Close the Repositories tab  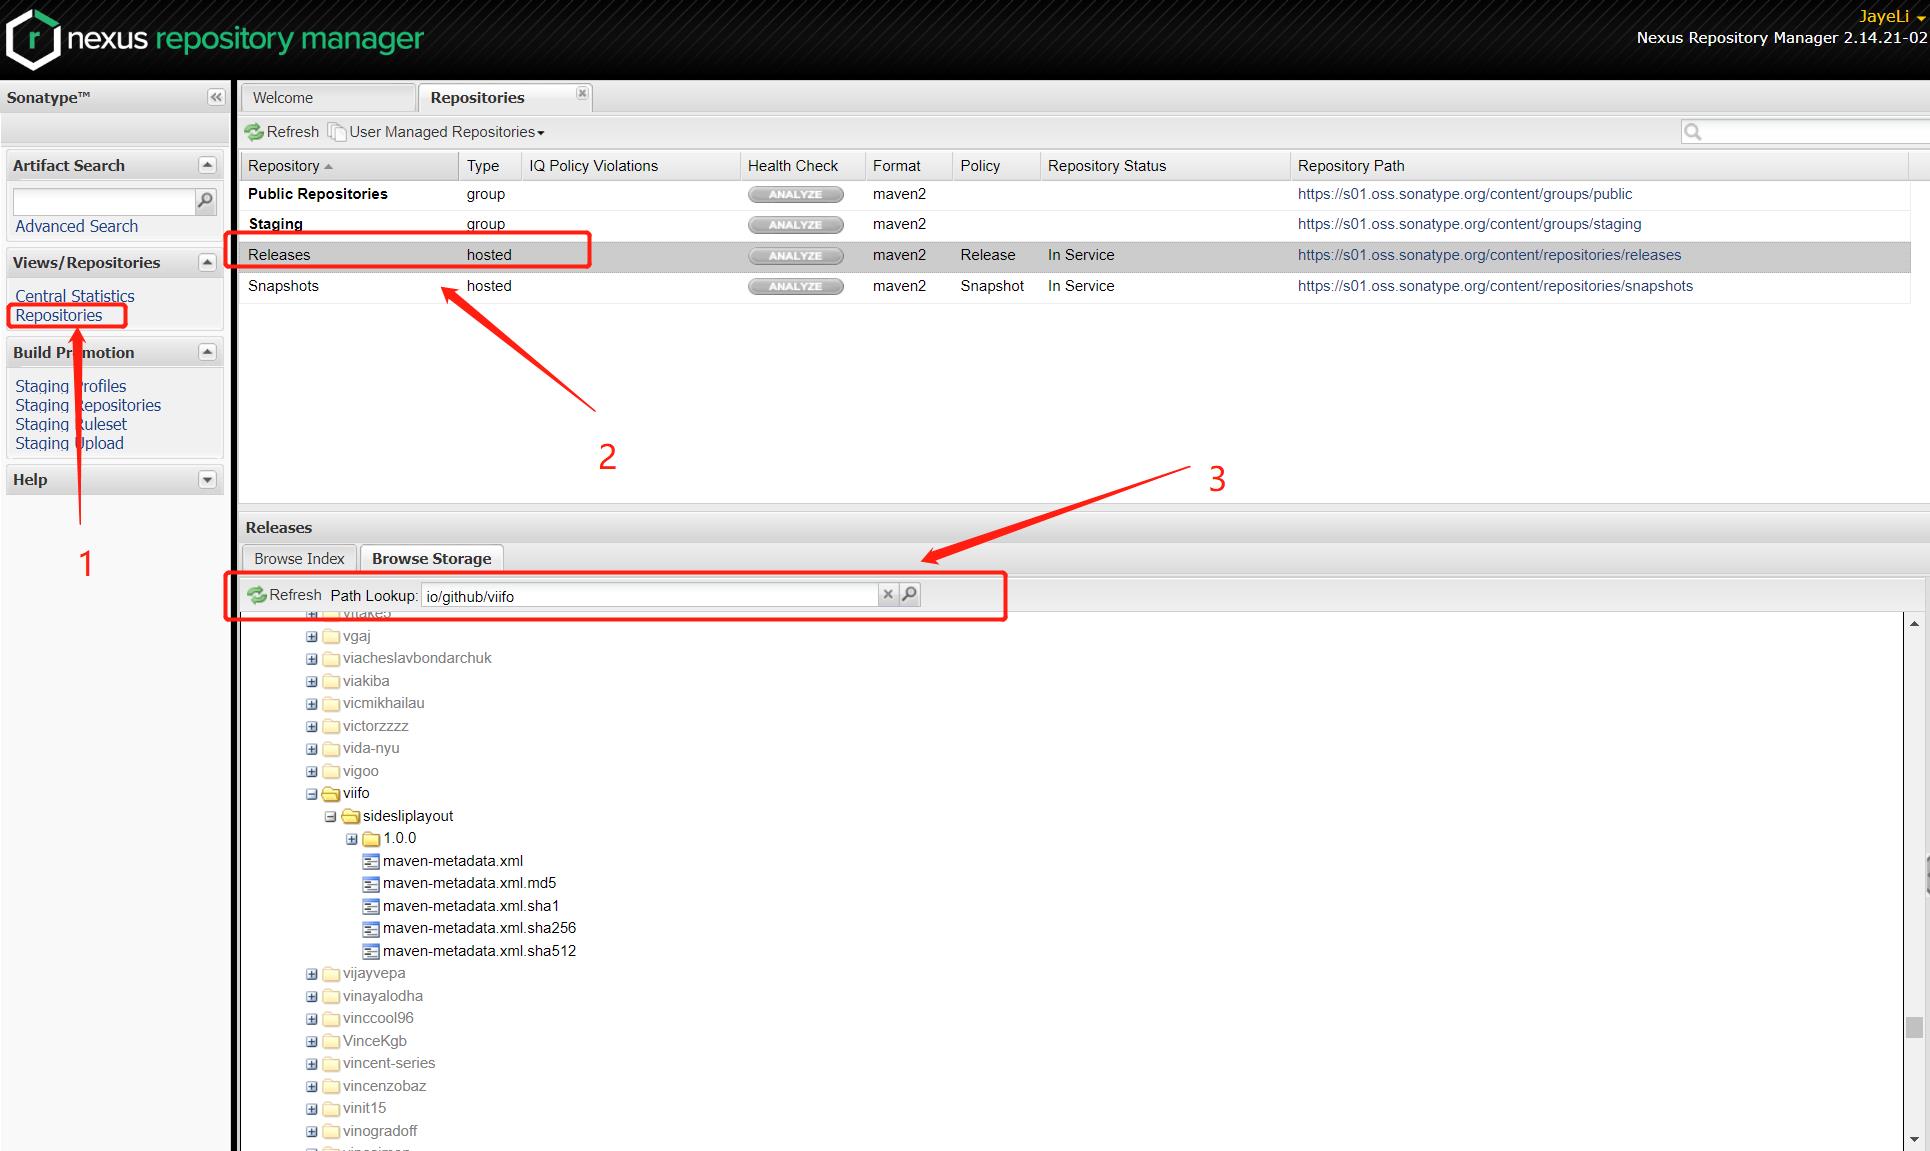(x=582, y=93)
